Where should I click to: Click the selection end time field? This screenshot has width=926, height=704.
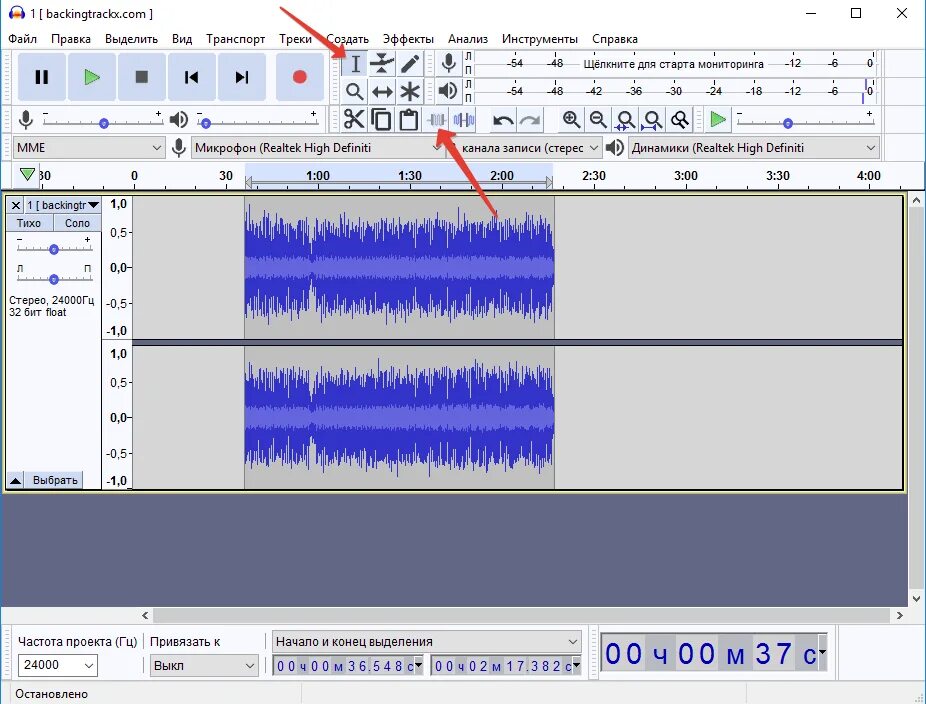point(506,666)
